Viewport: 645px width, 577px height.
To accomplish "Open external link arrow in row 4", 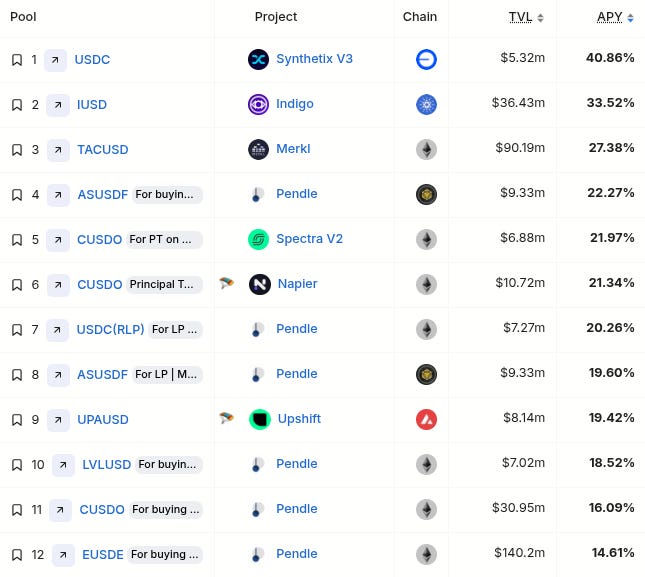I will (58, 195).
